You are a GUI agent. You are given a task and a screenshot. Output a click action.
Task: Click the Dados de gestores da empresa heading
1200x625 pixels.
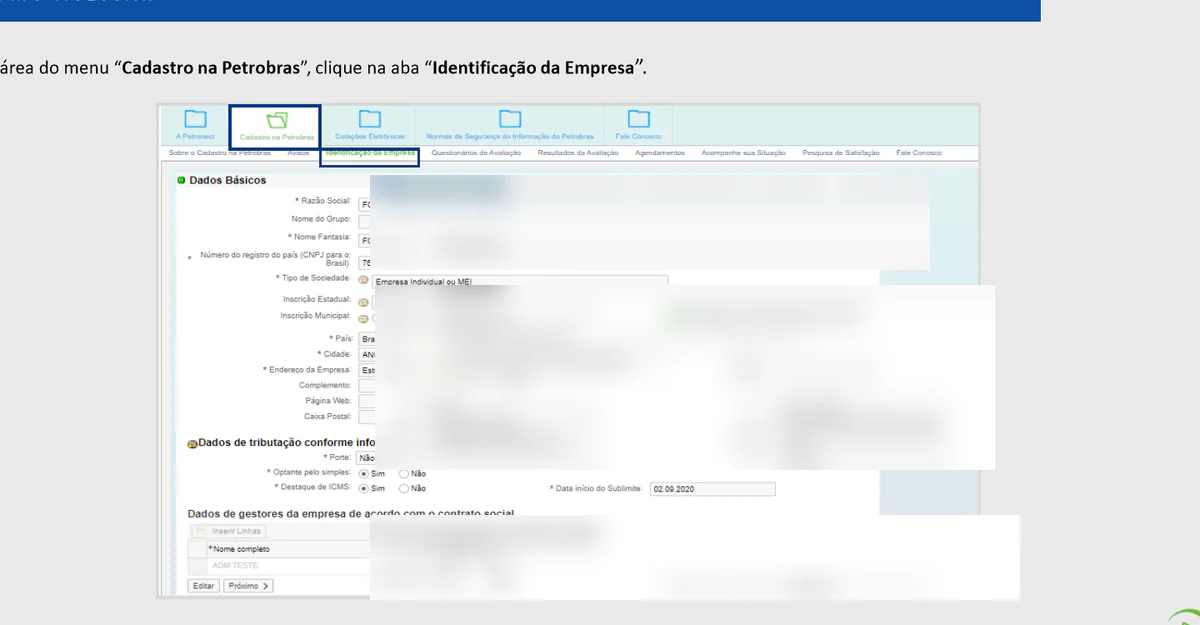(x=351, y=514)
